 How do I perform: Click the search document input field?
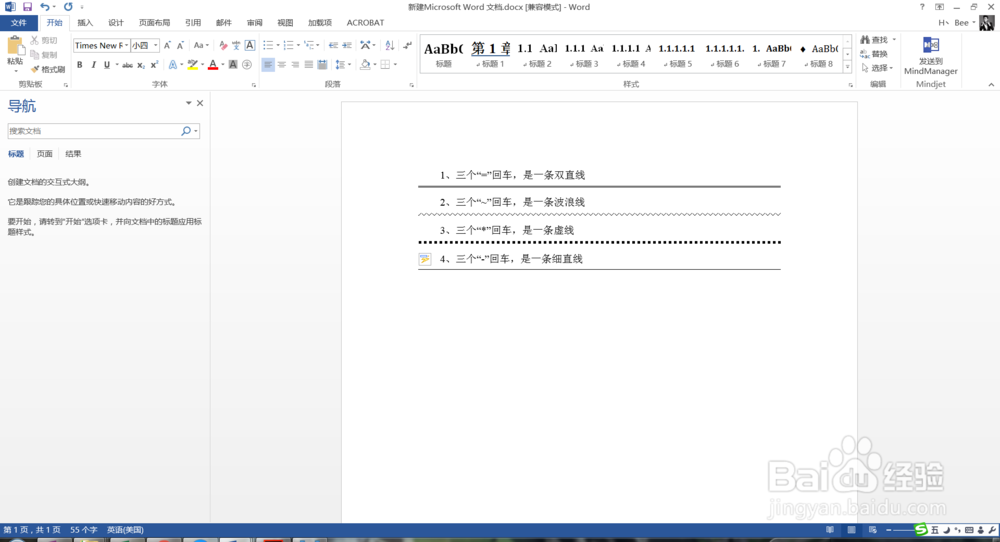point(94,131)
